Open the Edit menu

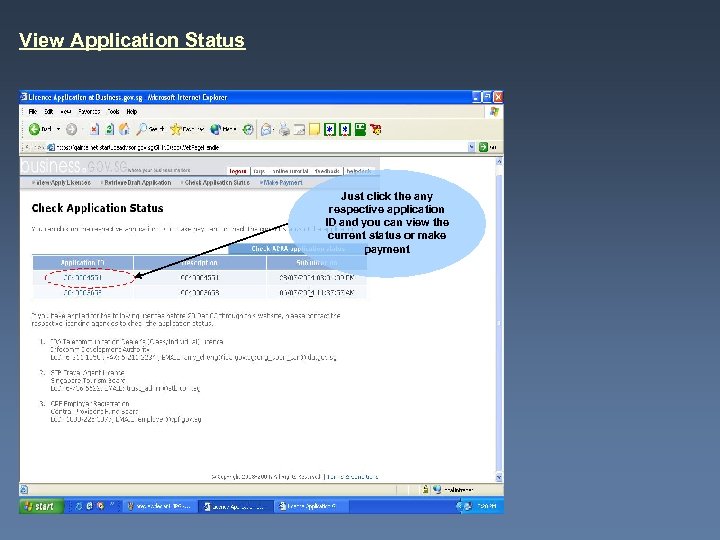49,112
